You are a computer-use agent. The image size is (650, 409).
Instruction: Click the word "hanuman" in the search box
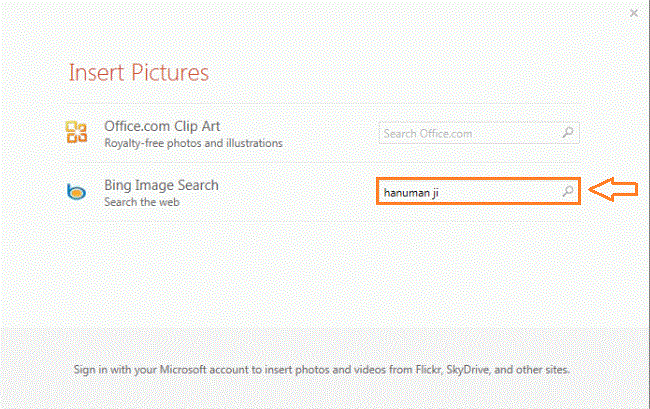(x=405, y=191)
